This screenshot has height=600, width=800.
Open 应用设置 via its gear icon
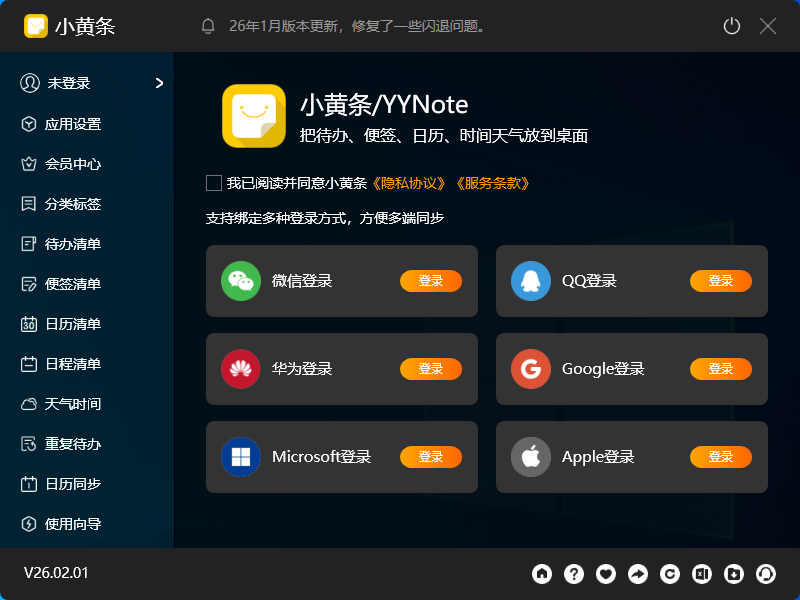tap(30, 124)
